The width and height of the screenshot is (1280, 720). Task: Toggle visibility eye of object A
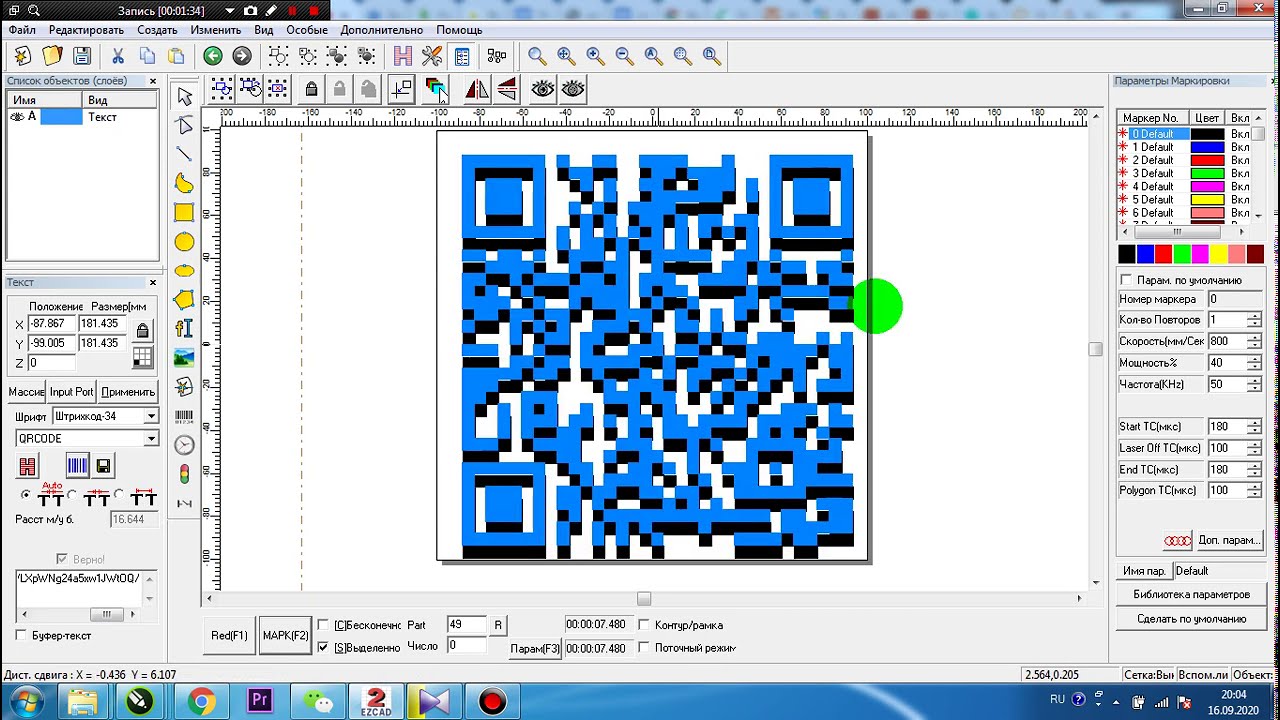[x=17, y=117]
